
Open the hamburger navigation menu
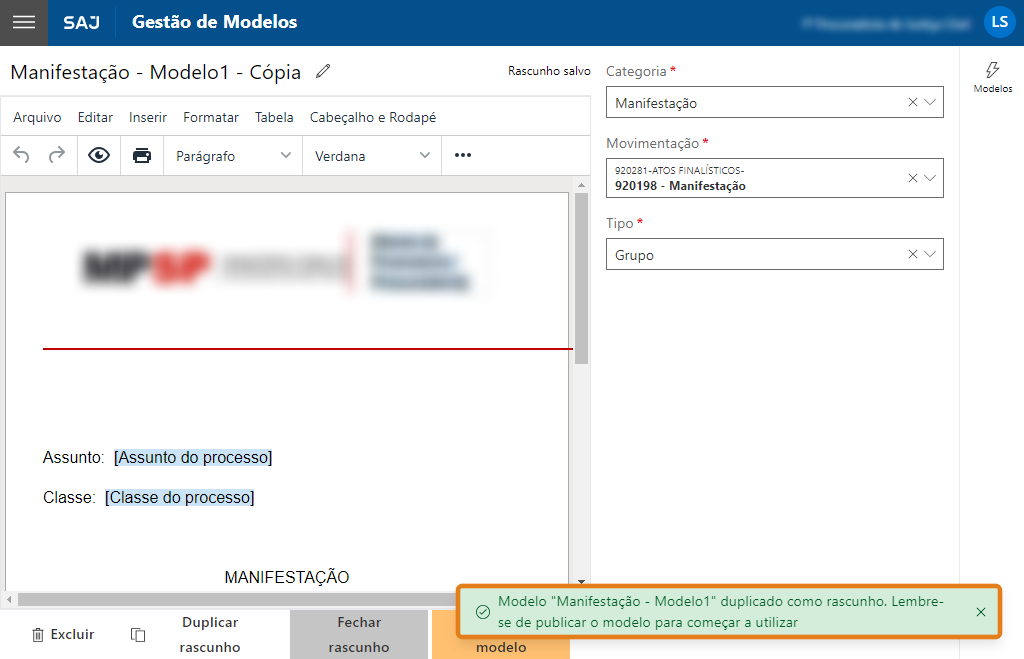[23, 22]
